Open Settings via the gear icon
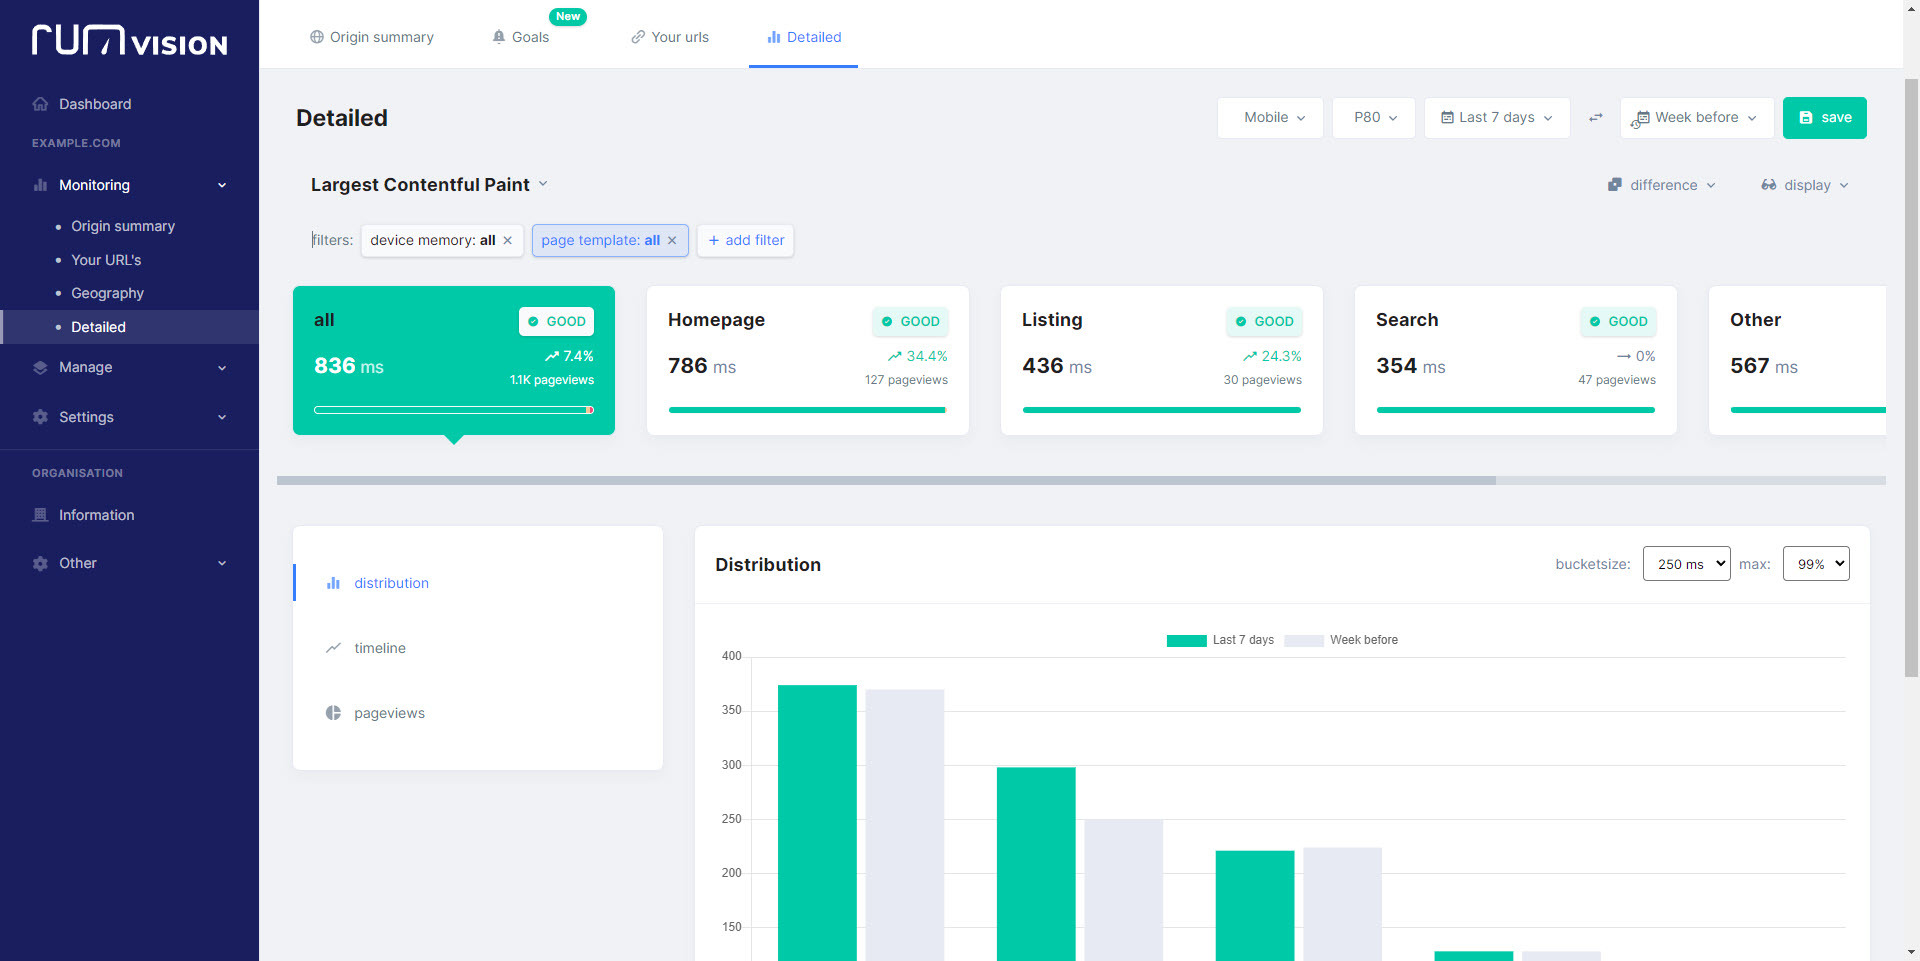Viewport: 1920px width, 961px height. coord(40,417)
